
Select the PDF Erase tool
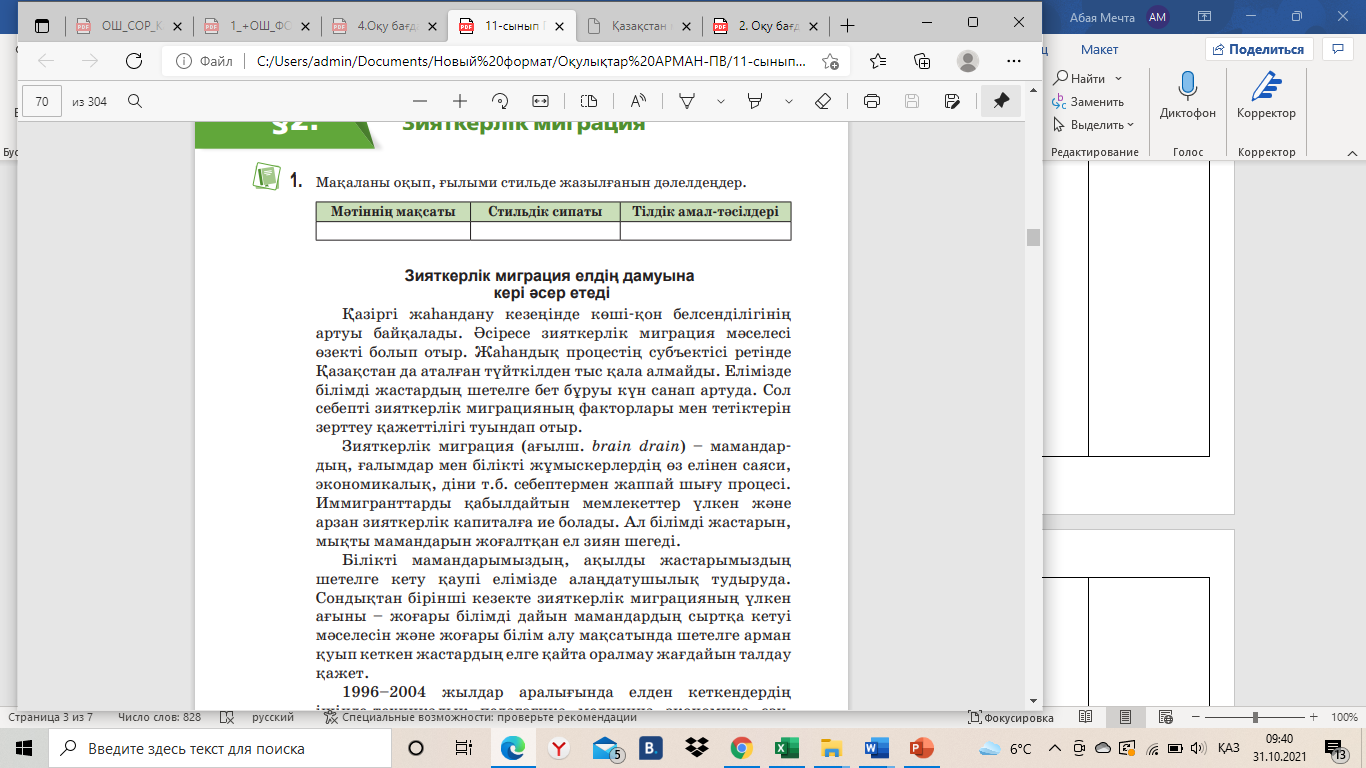click(823, 101)
